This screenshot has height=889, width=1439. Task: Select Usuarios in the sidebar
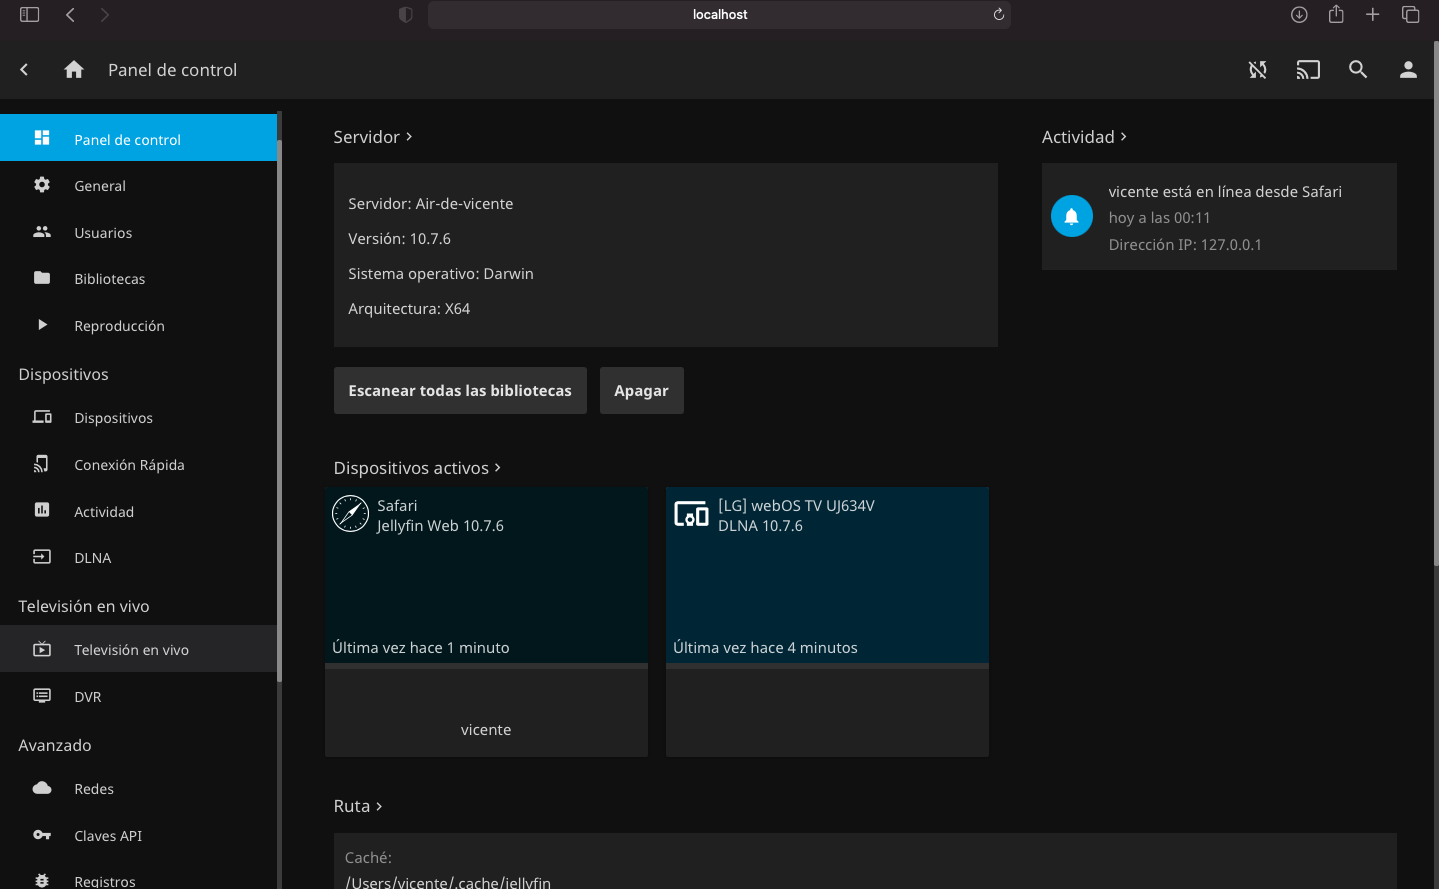click(103, 233)
